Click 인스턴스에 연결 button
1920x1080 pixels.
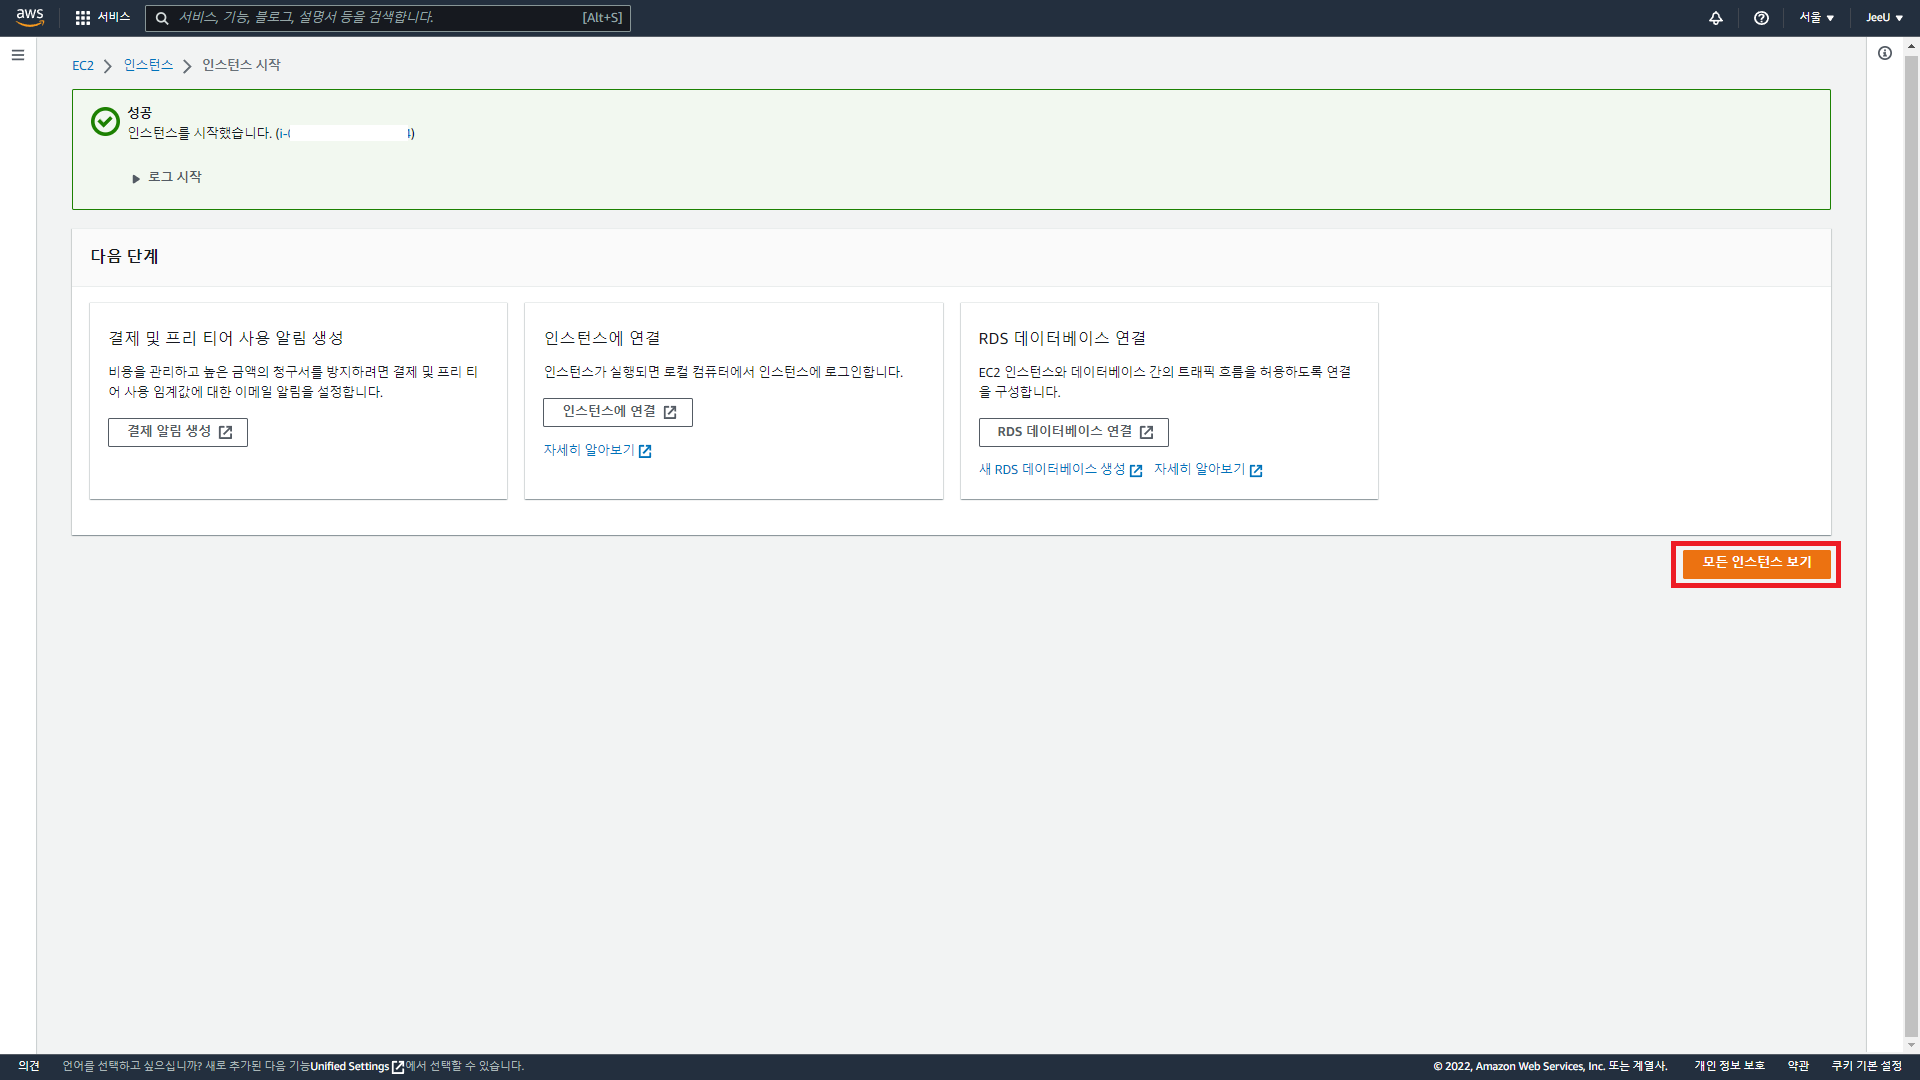pyautogui.click(x=618, y=412)
